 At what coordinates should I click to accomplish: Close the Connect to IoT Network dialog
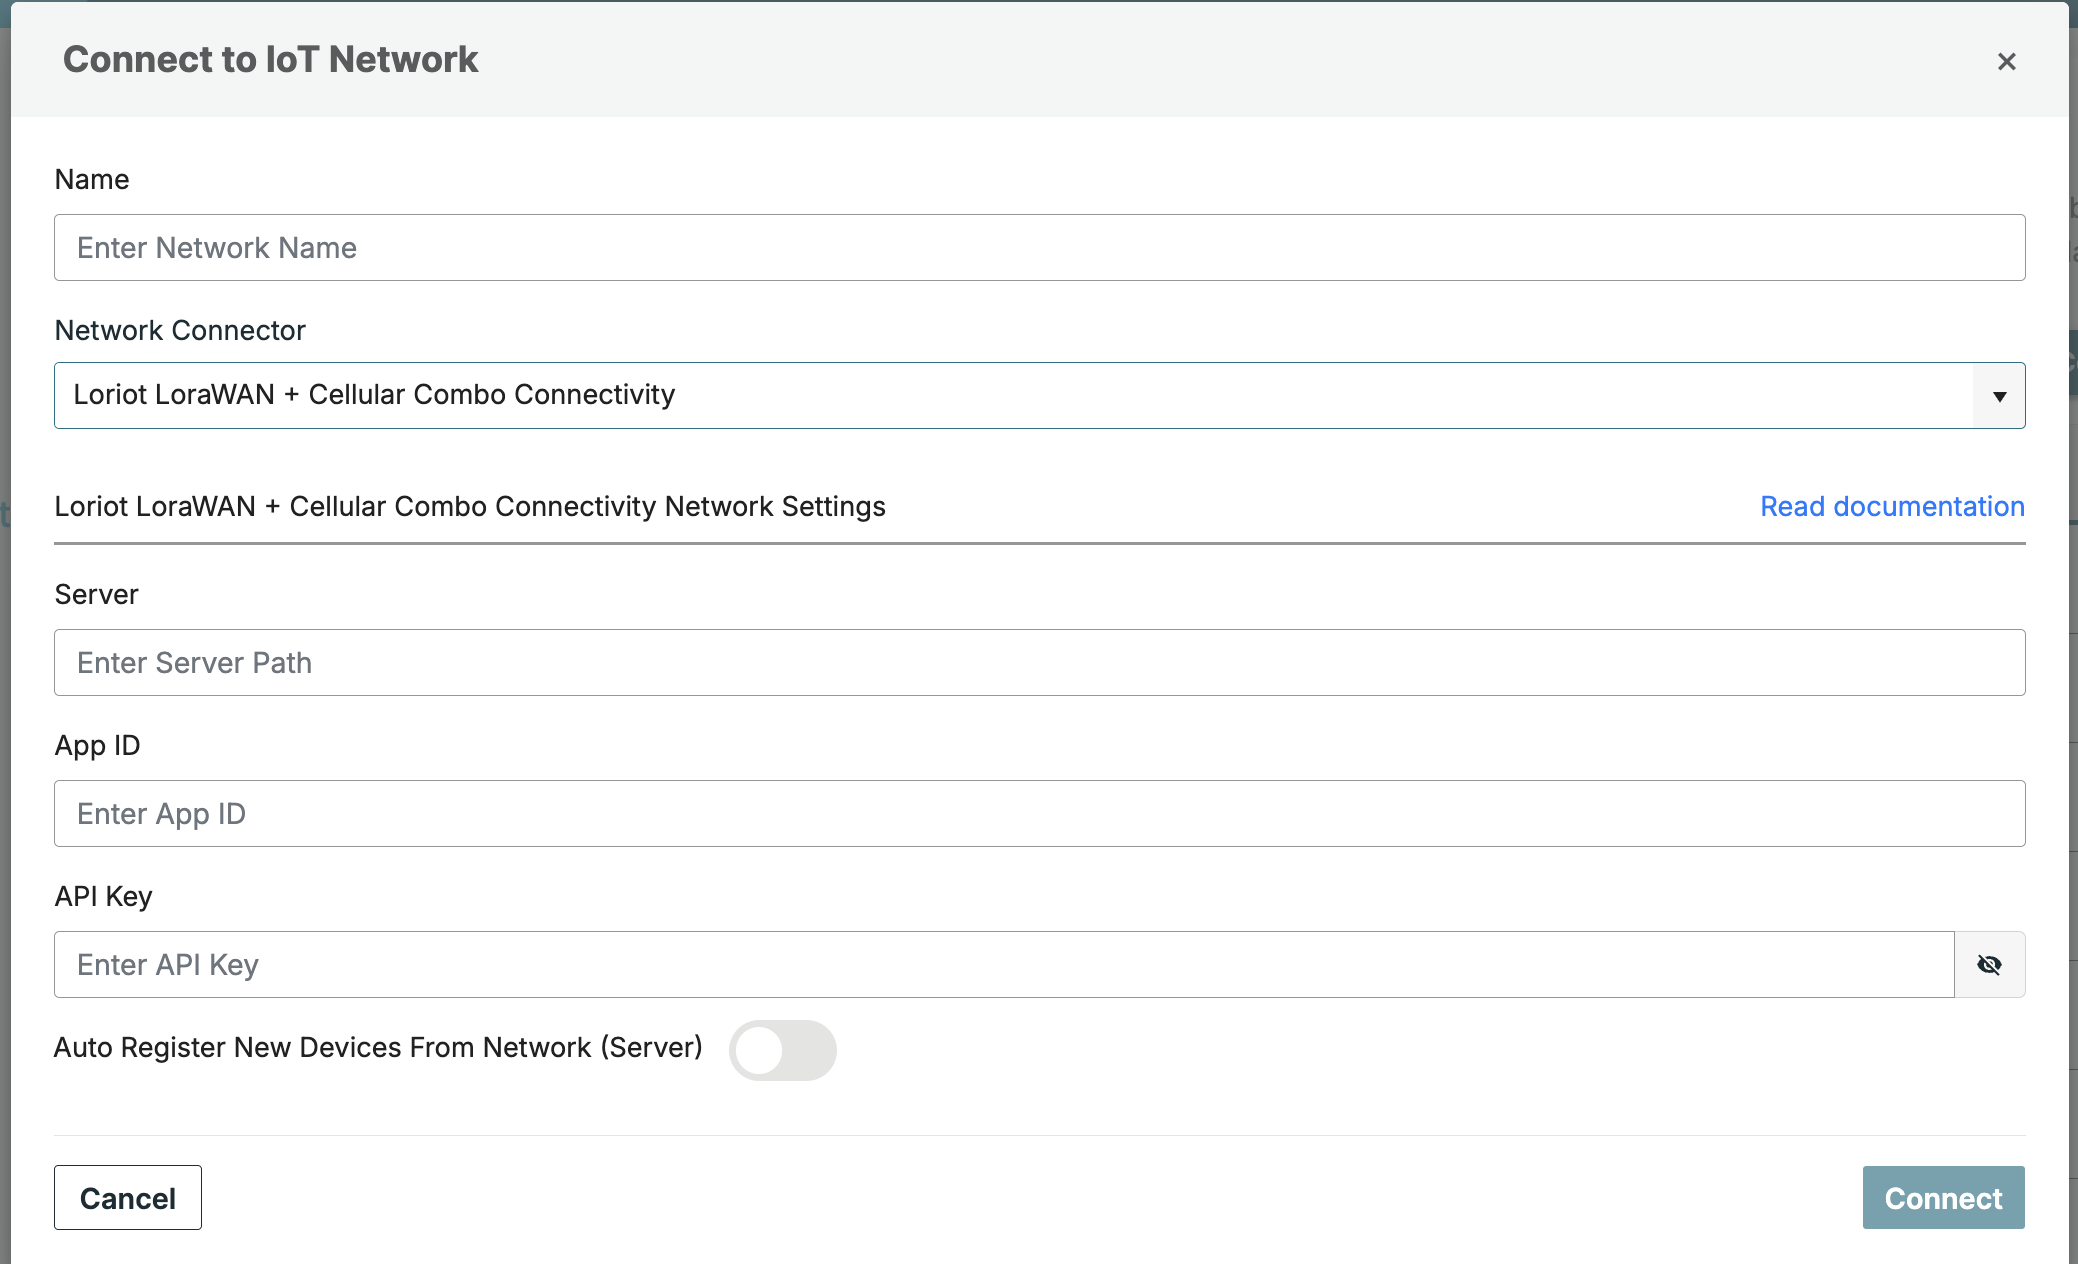click(2006, 62)
